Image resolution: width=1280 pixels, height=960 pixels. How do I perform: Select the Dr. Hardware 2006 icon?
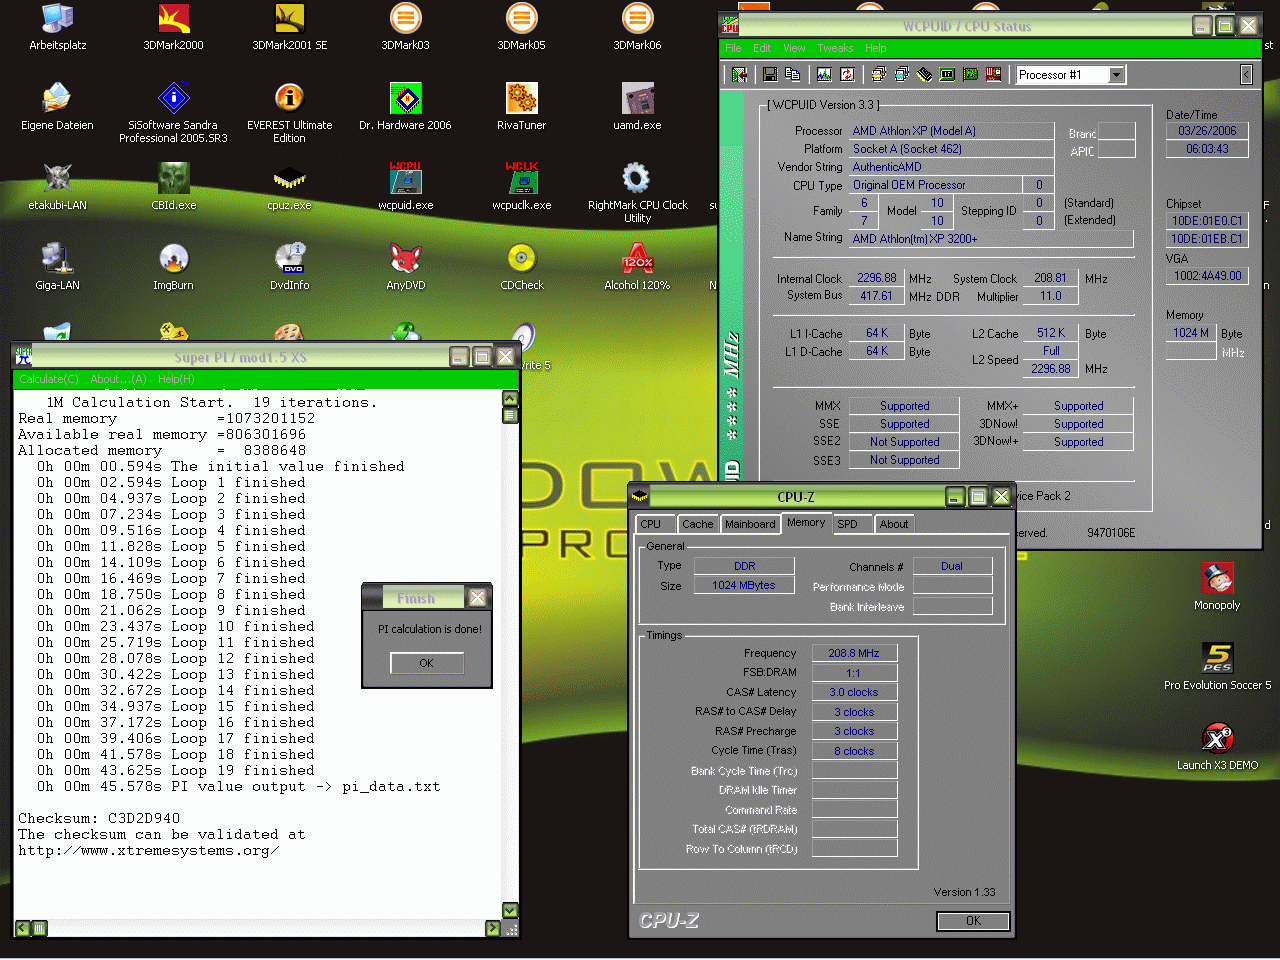click(405, 107)
